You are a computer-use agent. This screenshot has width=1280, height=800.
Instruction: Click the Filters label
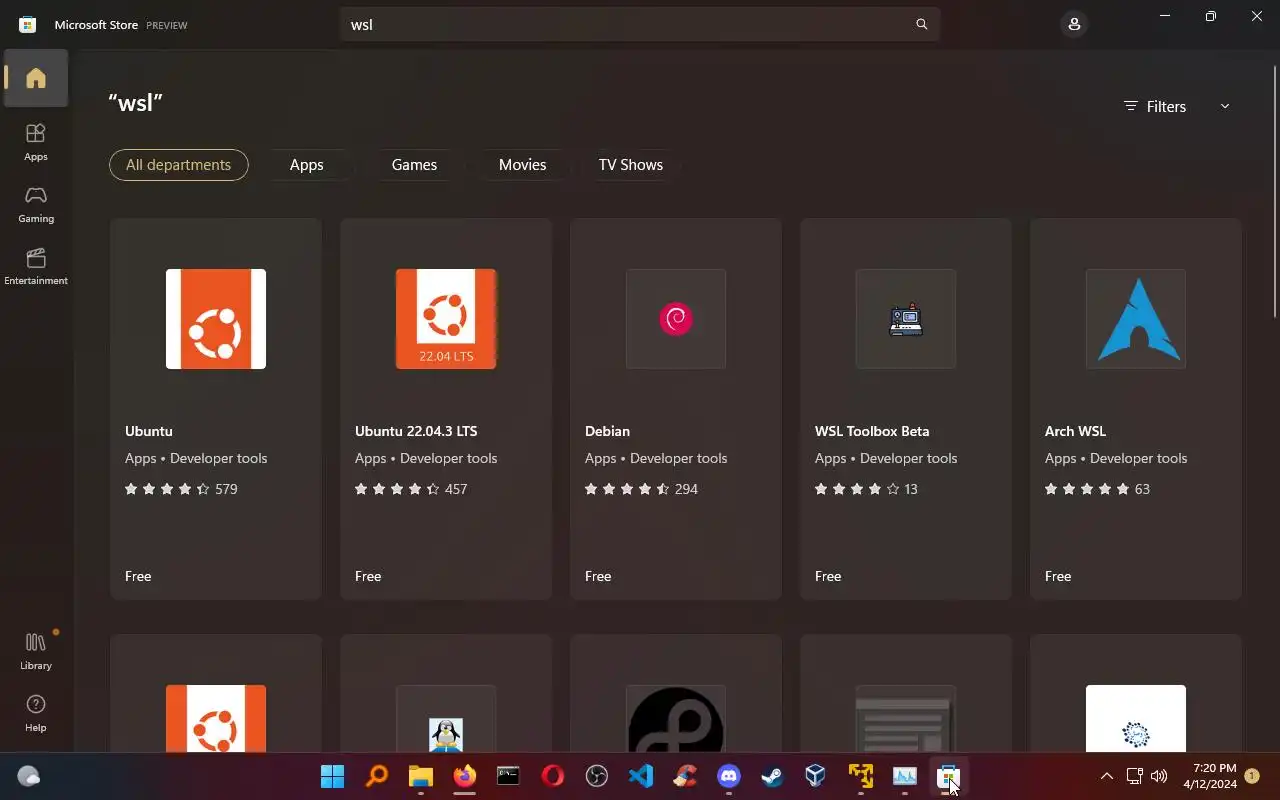tap(1166, 106)
